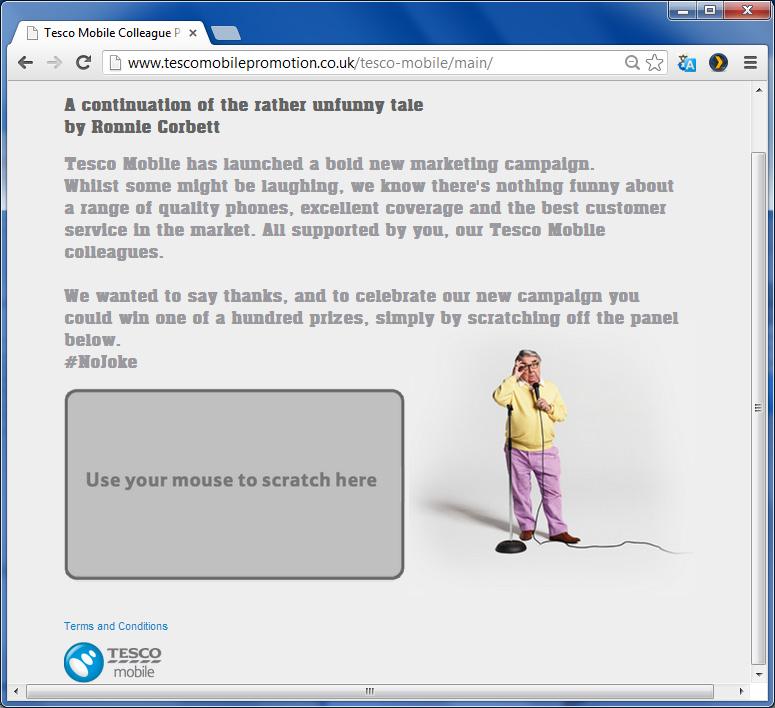The image size is (775, 708).
Task: Open the Chrome hamburger menu
Action: [x=750, y=63]
